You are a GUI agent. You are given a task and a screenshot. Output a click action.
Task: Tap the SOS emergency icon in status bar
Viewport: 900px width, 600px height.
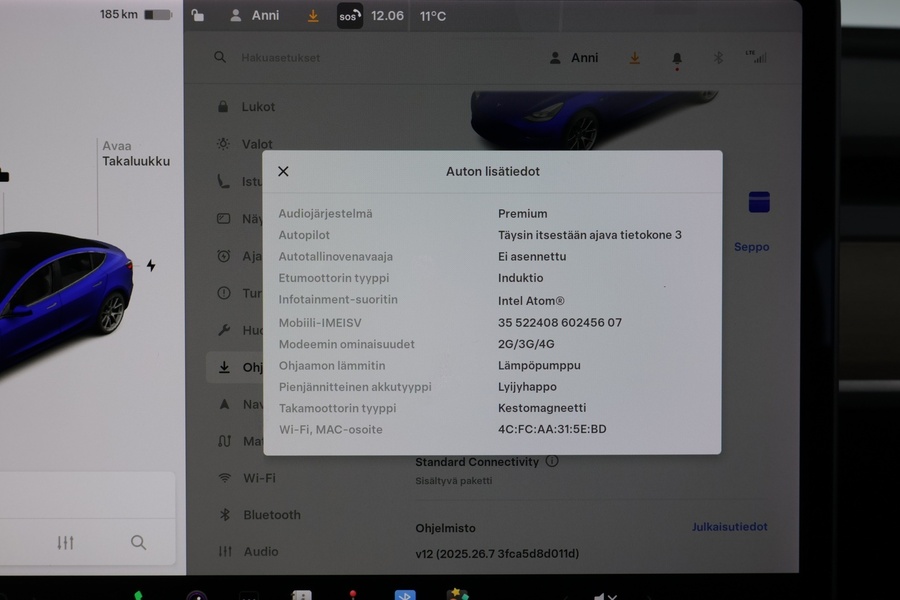[x=349, y=16]
